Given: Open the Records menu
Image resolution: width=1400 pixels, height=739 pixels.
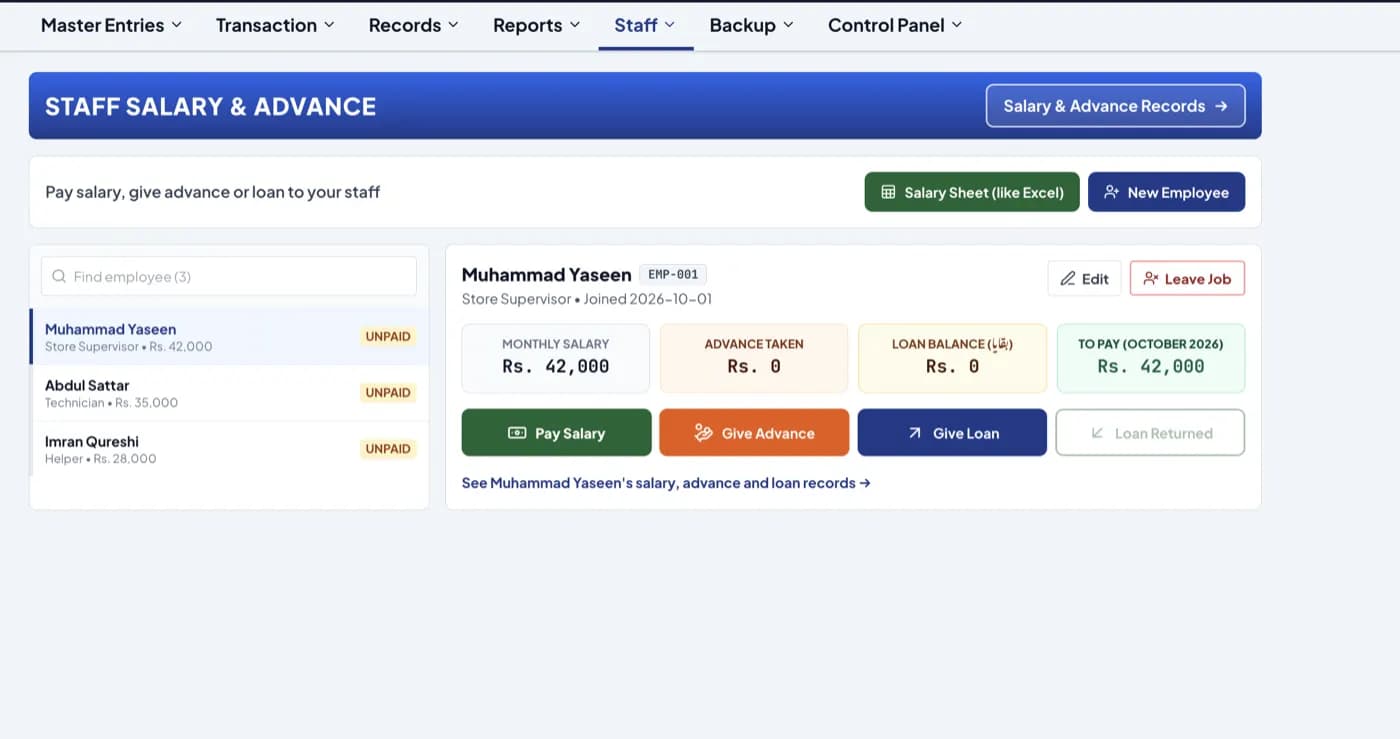Looking at the screenshot, I should pos(413,25).
